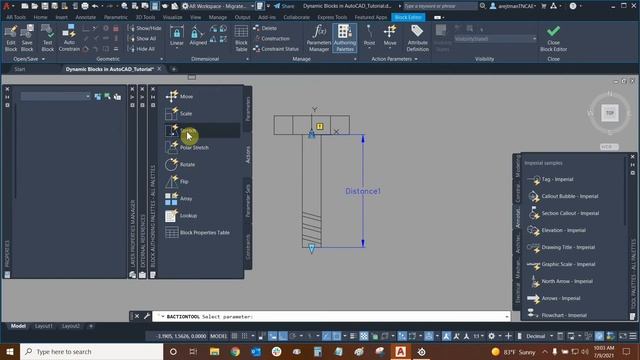
Task: Select the Move action in Authoring palette
Action: (180, 96)
